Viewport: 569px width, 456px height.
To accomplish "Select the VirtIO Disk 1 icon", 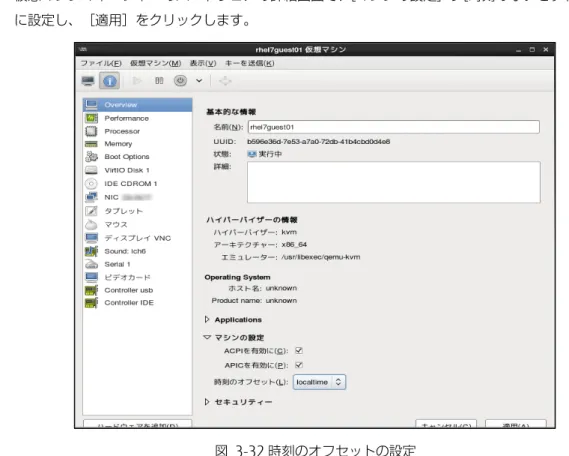I will [91, 170].
